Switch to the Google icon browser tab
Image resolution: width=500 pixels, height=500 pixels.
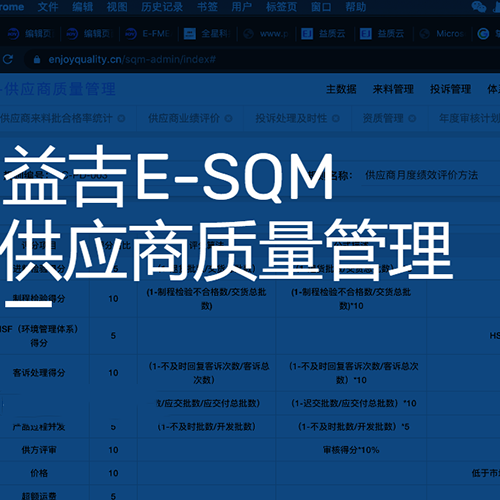click(x=487, y=34)
